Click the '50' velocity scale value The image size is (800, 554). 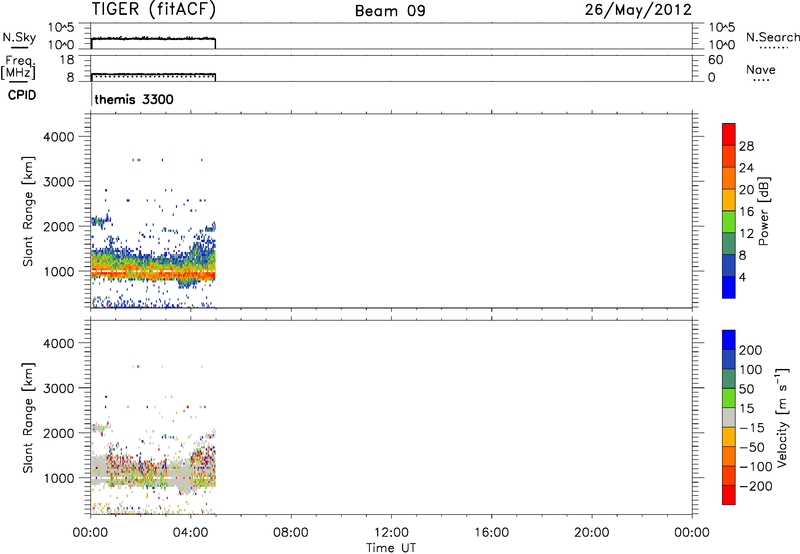click(747, 389)
